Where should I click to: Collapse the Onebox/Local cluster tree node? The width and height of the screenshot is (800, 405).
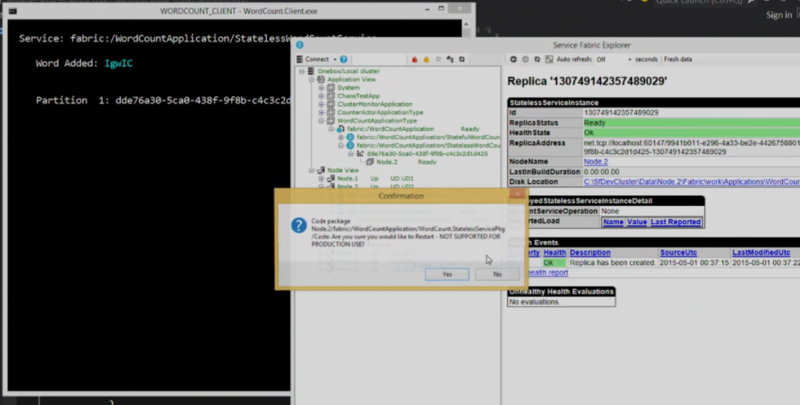pos(302,71)
